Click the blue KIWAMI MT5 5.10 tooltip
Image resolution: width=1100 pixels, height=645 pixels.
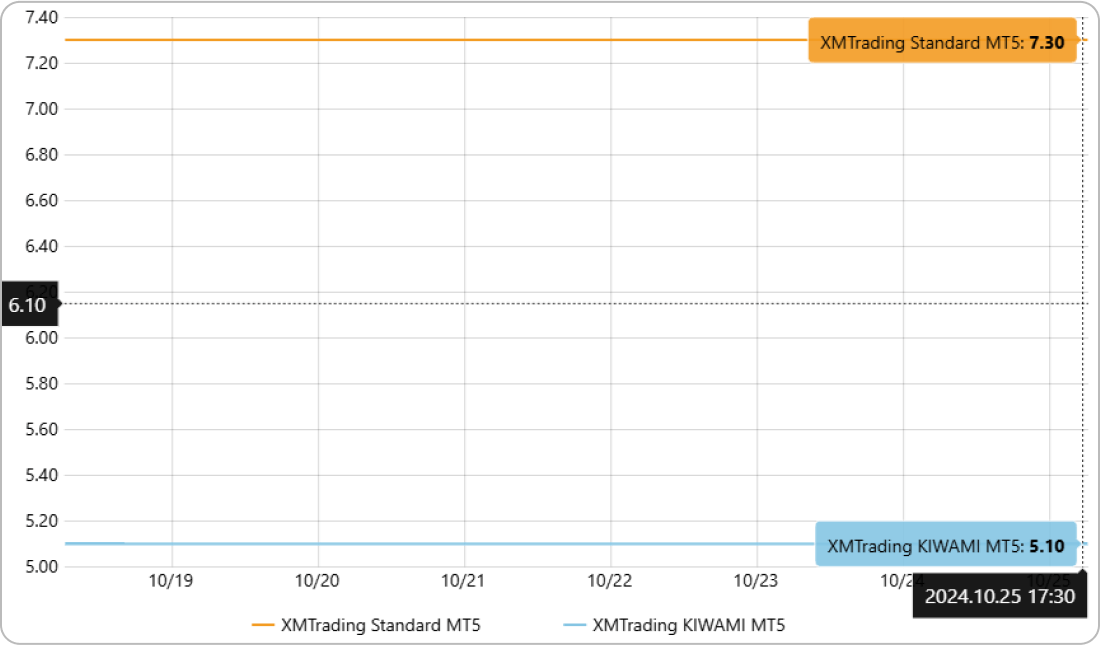945,546
